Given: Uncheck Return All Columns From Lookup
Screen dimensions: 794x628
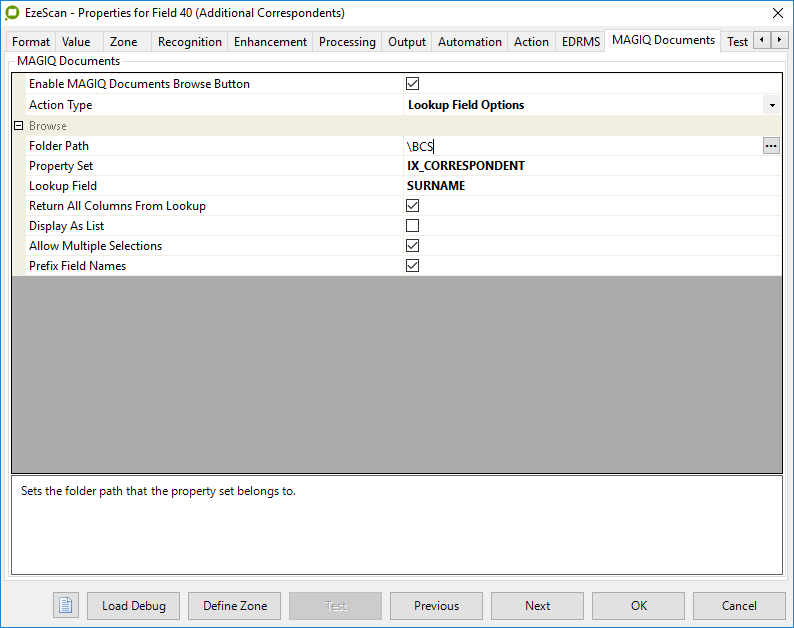Looking at the screenshot, I should click(x=412, y=206).
